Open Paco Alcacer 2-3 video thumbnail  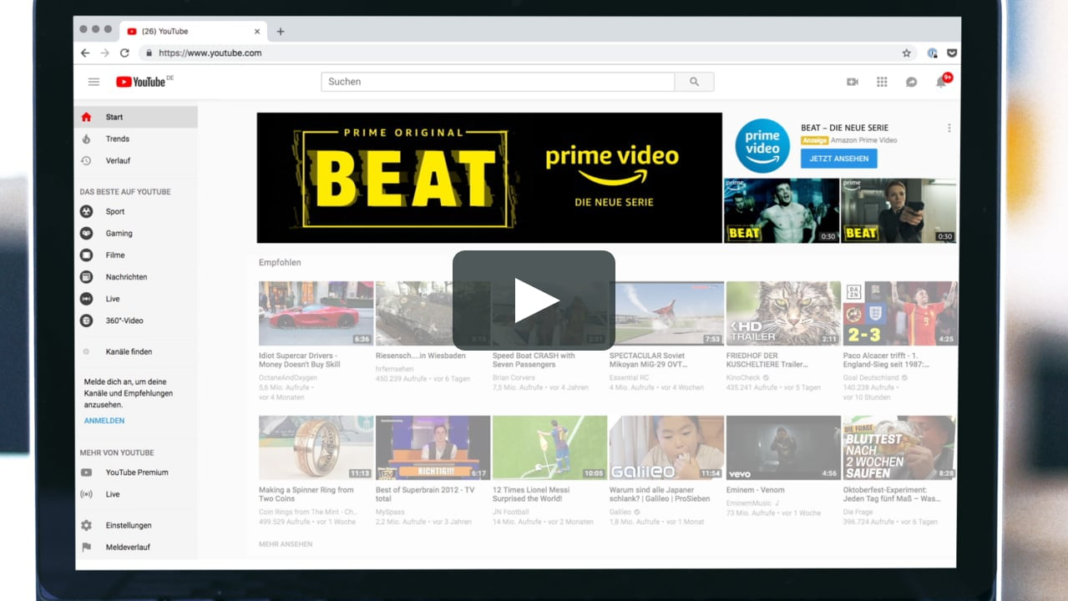coord(900,313)
